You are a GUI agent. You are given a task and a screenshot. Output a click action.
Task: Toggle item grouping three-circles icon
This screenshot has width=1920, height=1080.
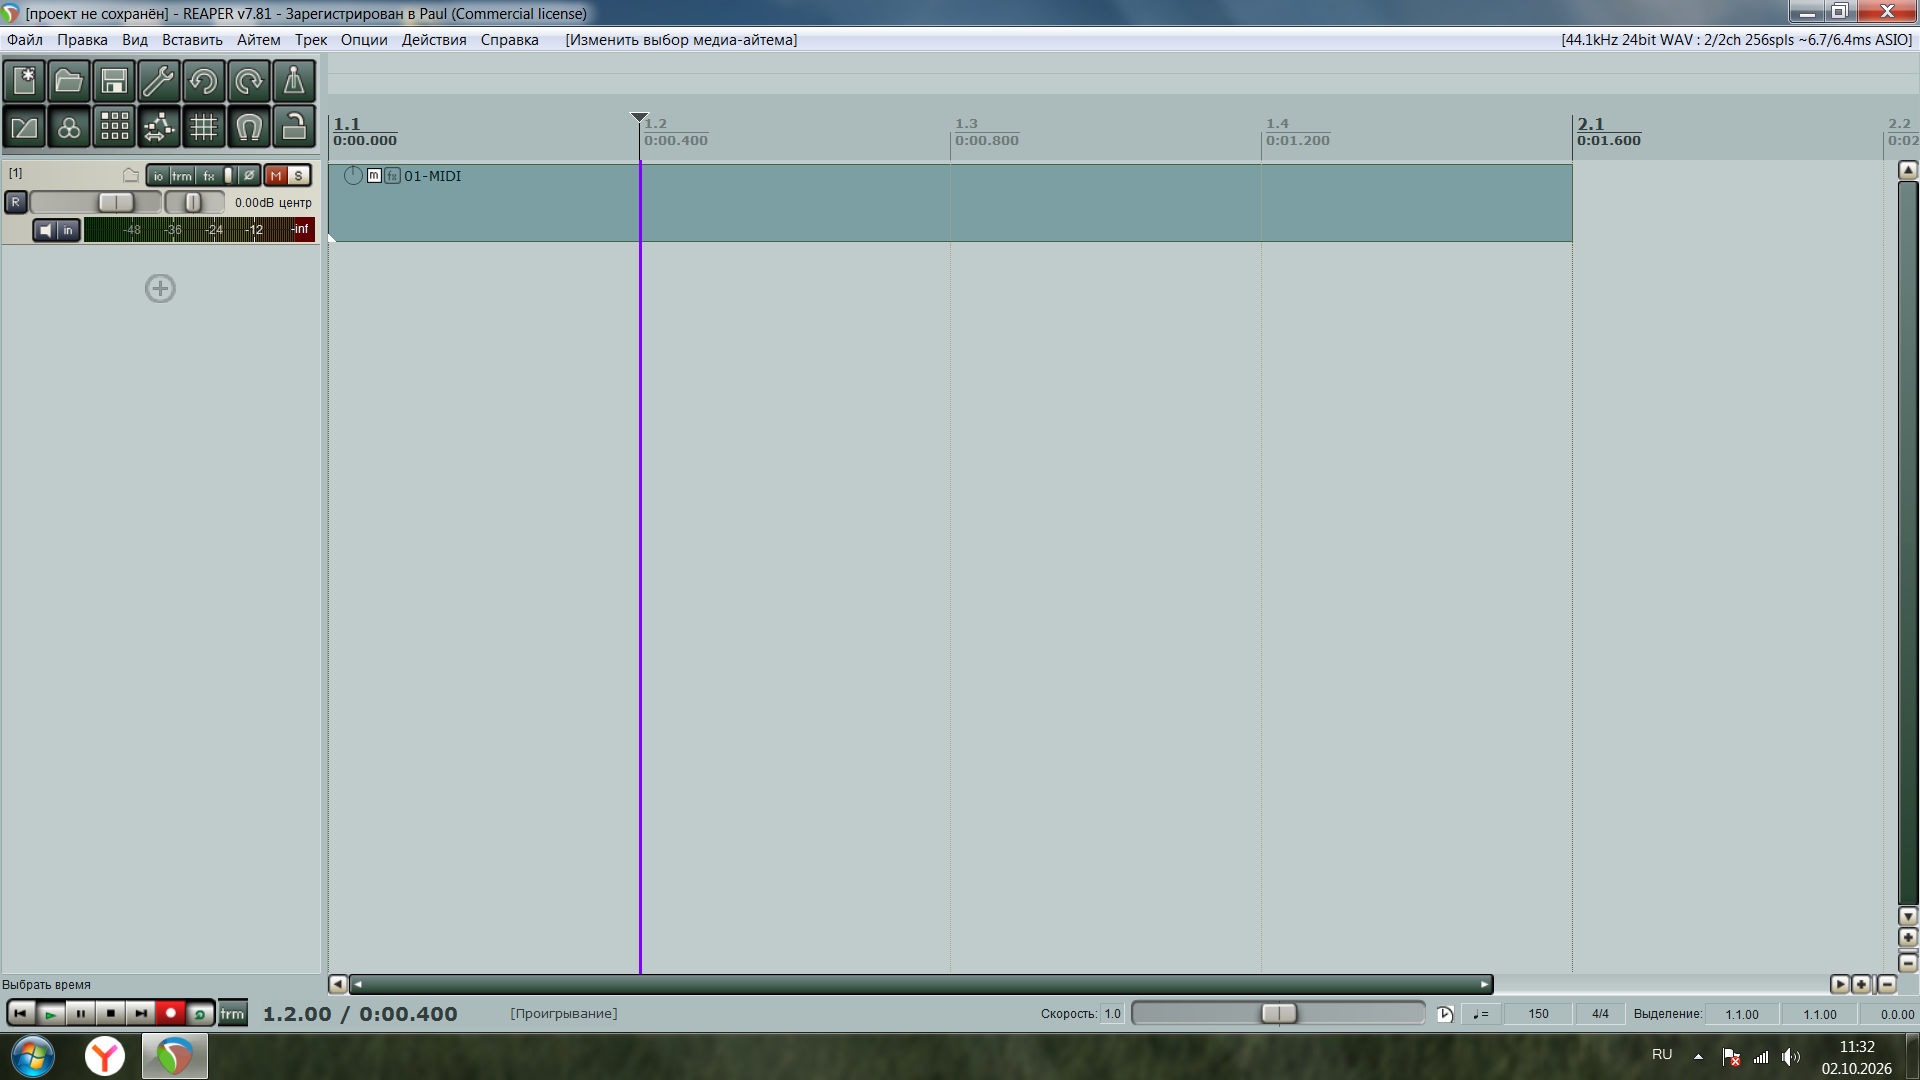pyautogui.click(x=69, y=127)
